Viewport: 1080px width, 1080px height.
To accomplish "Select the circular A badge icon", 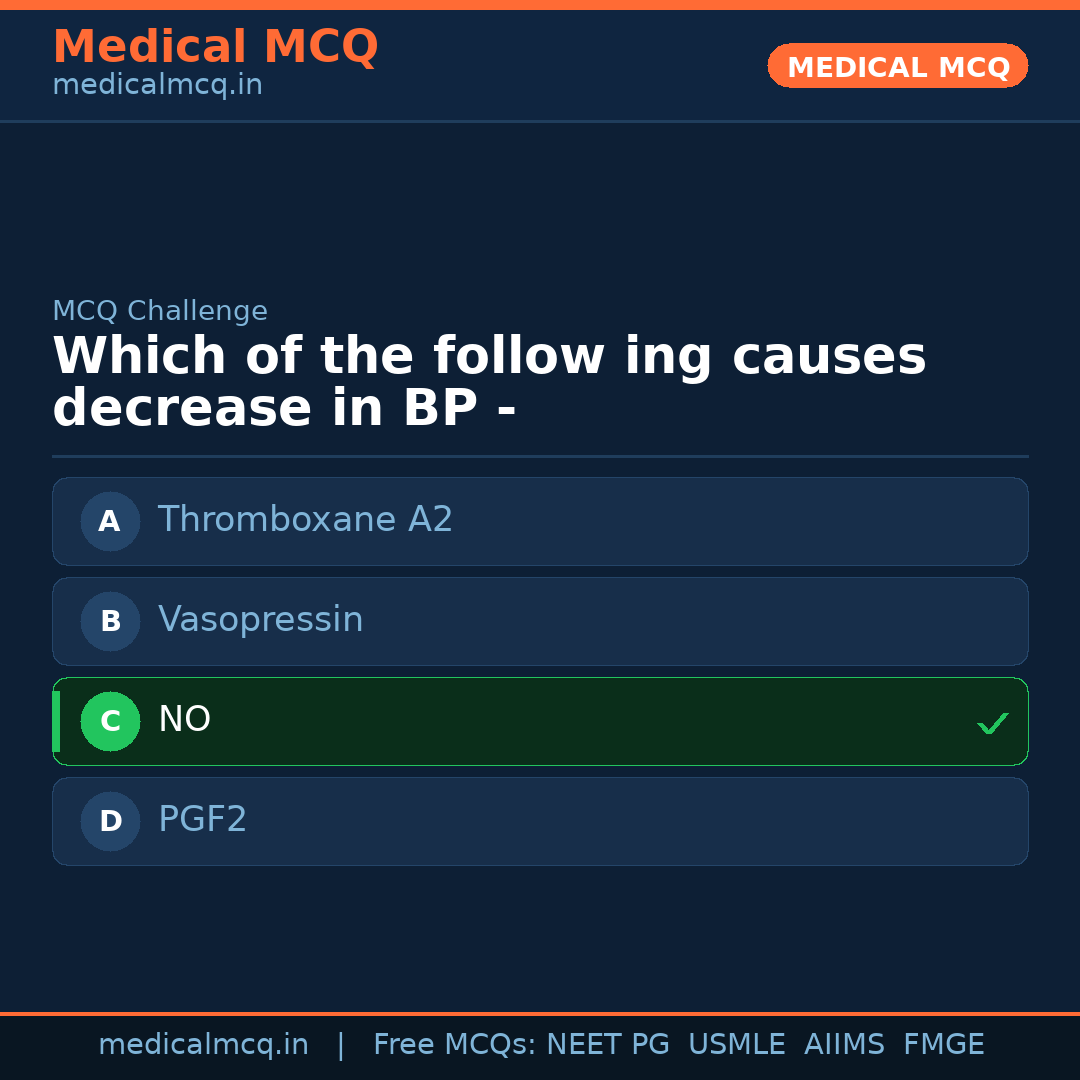I will [110, 521].
